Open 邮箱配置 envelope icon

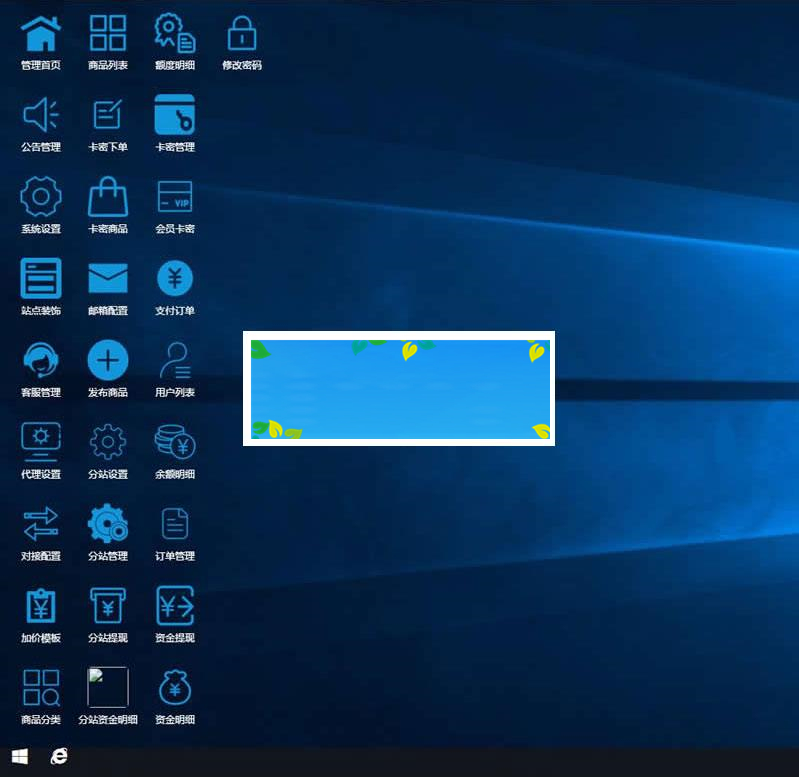click(108, 278)
